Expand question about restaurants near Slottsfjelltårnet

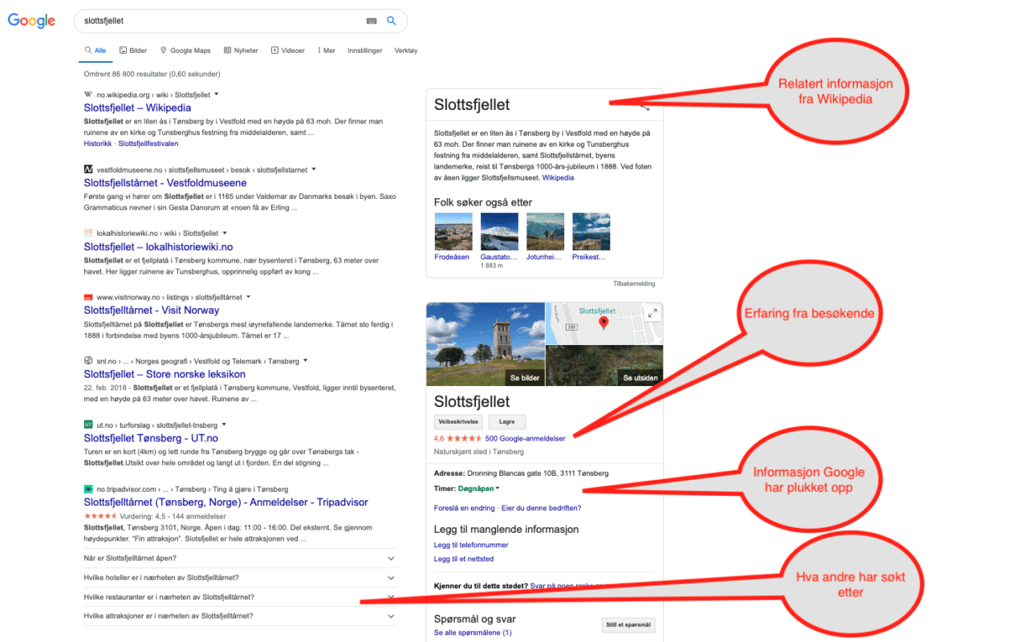point(239,596)
